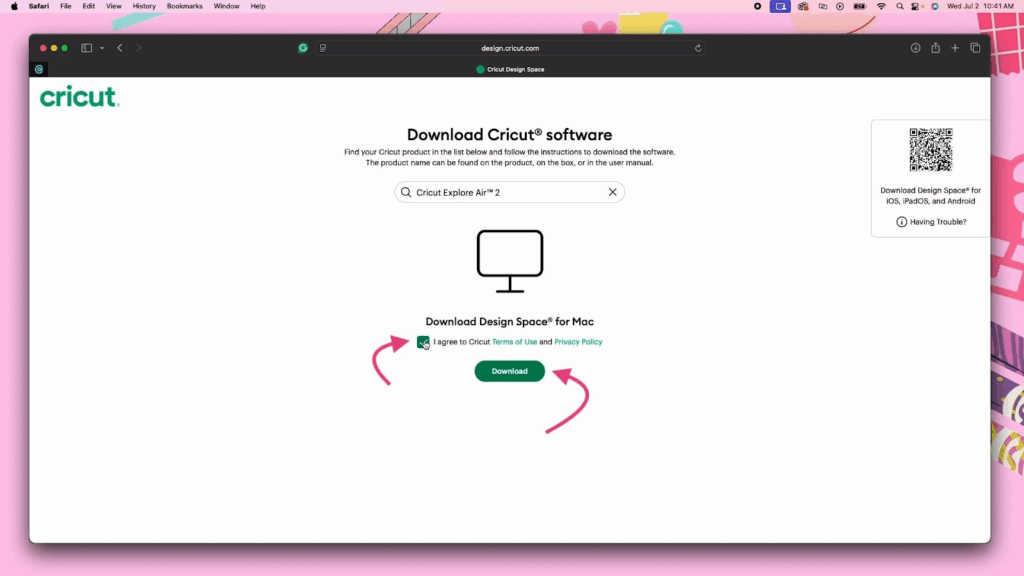Image resolution: width=1024 pixels, height=576 pixels.
Task: Click the Download Design Space for Mac text
Action: click(509, 321)
